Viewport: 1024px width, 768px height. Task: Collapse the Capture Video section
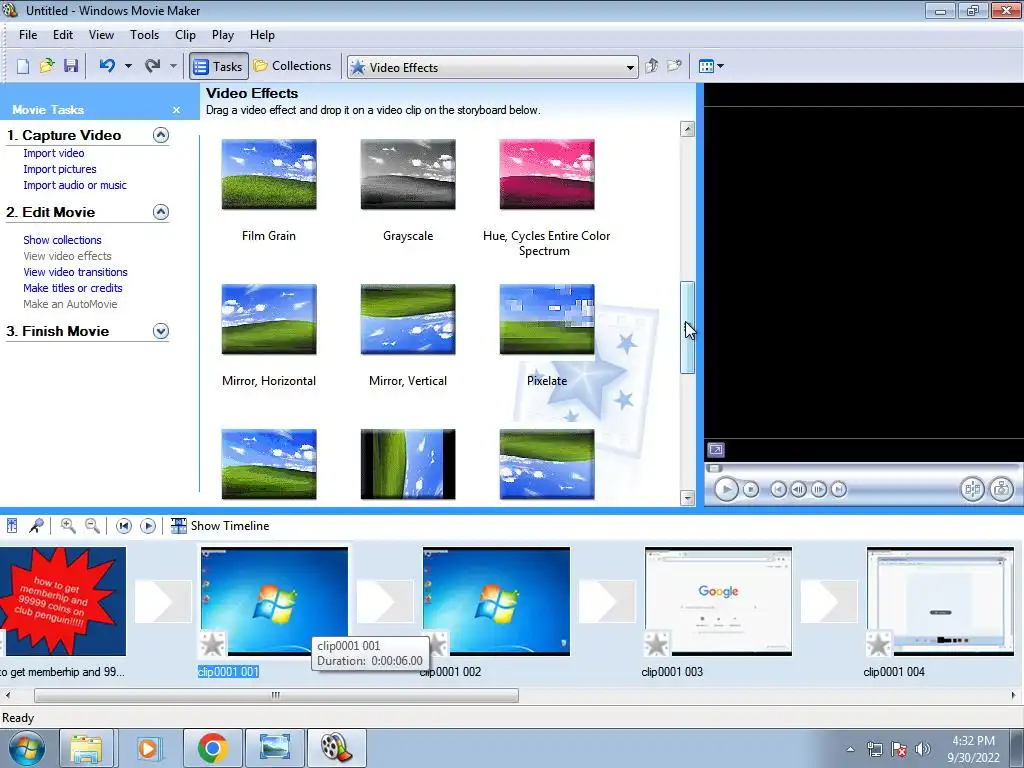161,135
